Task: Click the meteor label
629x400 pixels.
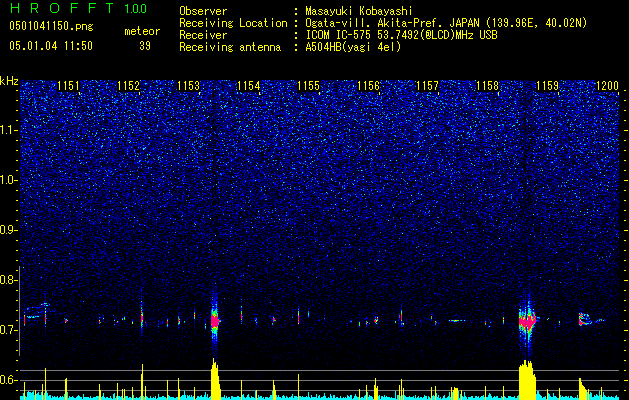Action: [x=142, y=31]
